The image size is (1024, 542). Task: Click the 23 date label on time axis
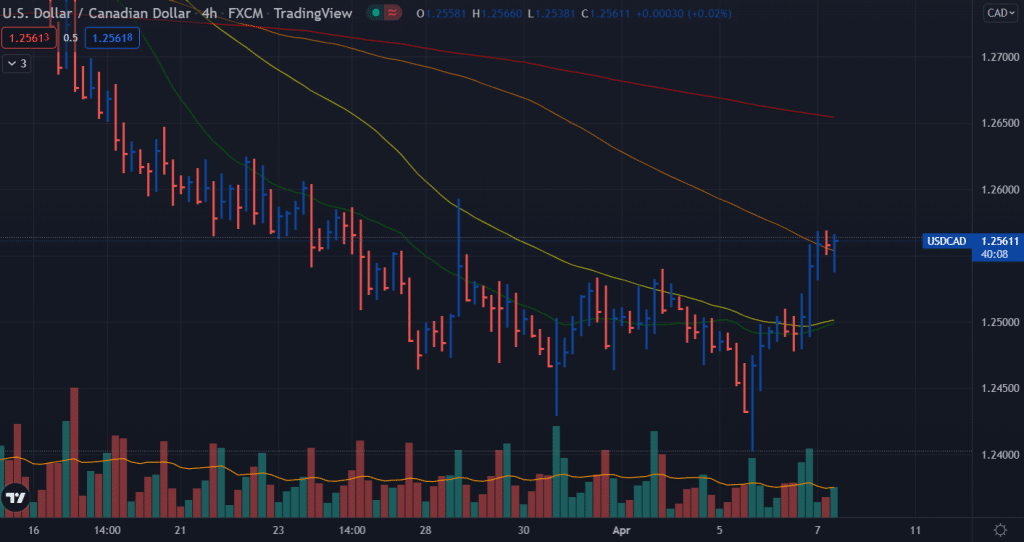pos(278,530)
